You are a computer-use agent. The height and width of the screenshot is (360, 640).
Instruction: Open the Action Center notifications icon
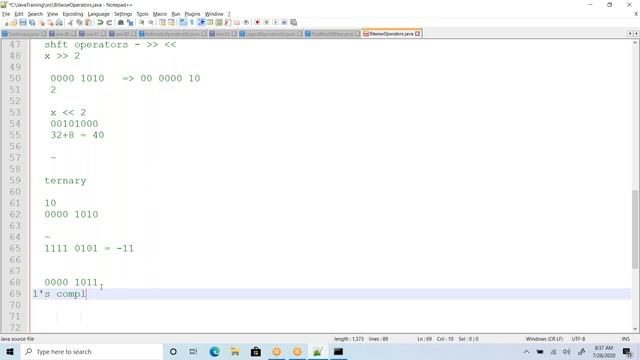point(627,351)
